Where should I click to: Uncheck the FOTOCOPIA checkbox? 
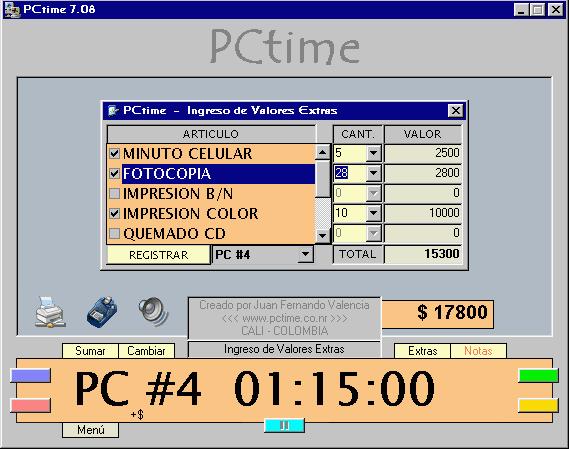[114, 174]
